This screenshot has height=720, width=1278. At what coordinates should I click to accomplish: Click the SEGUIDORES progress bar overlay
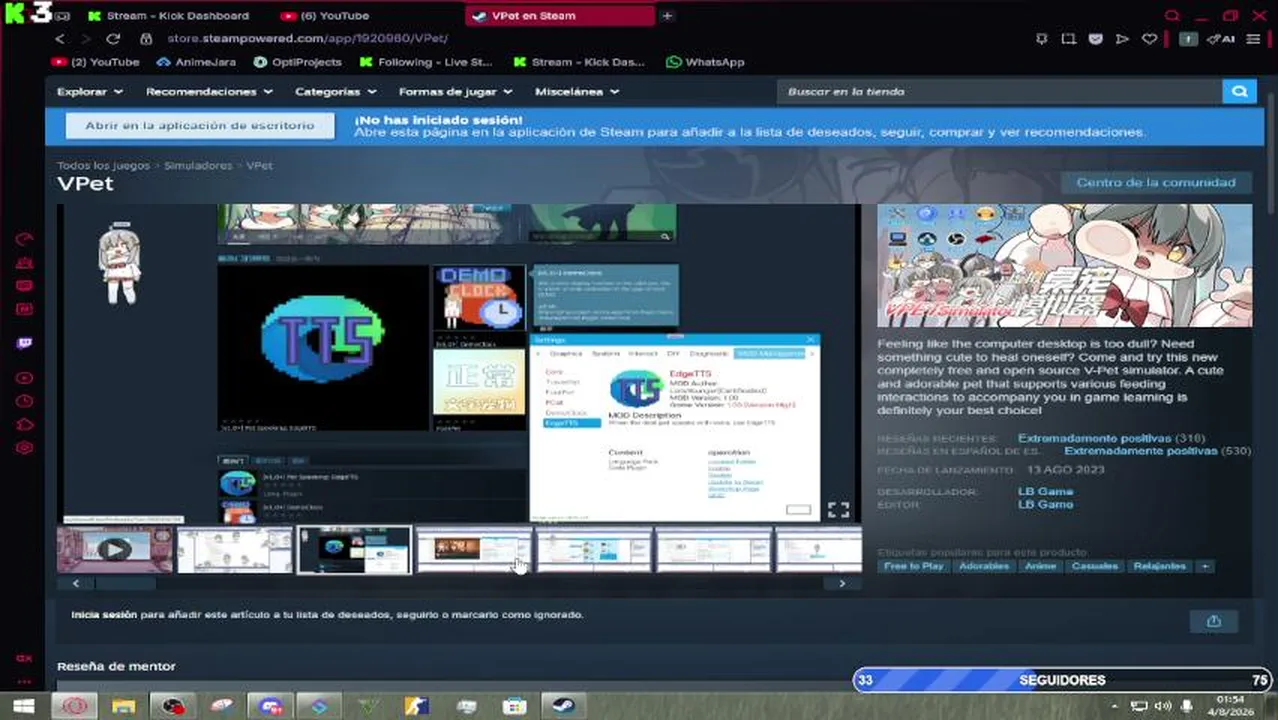click(x=1062, y=680)
